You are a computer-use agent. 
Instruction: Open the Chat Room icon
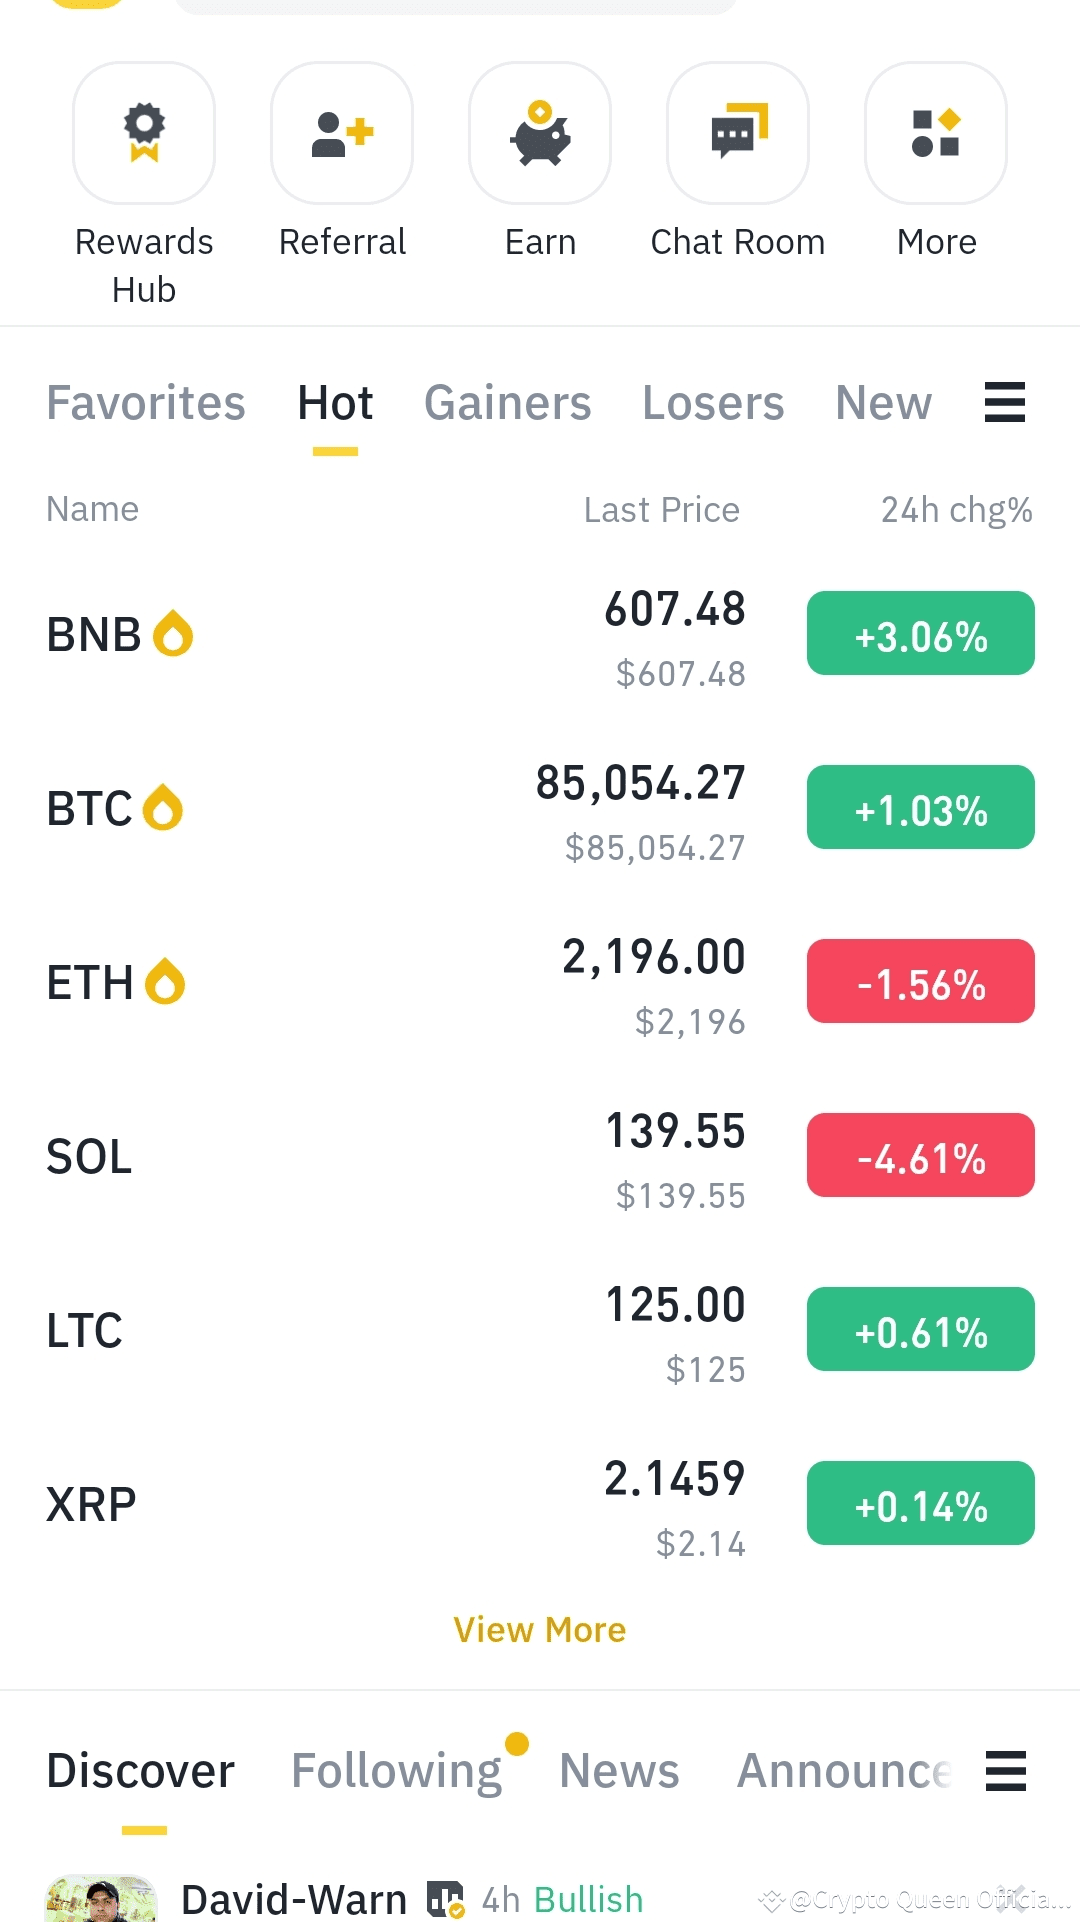click(x=738, y=133)
